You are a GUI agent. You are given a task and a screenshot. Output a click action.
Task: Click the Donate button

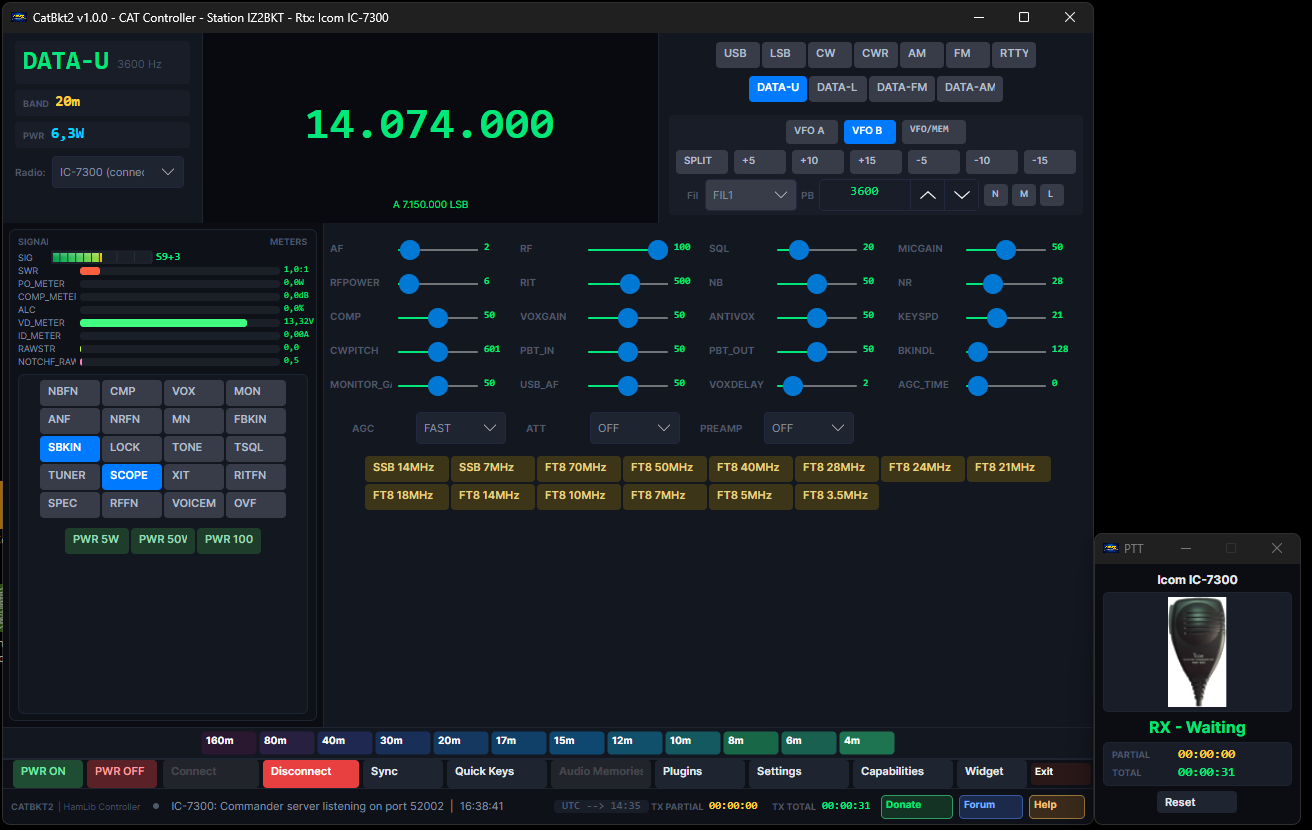[x=917, y=806]
